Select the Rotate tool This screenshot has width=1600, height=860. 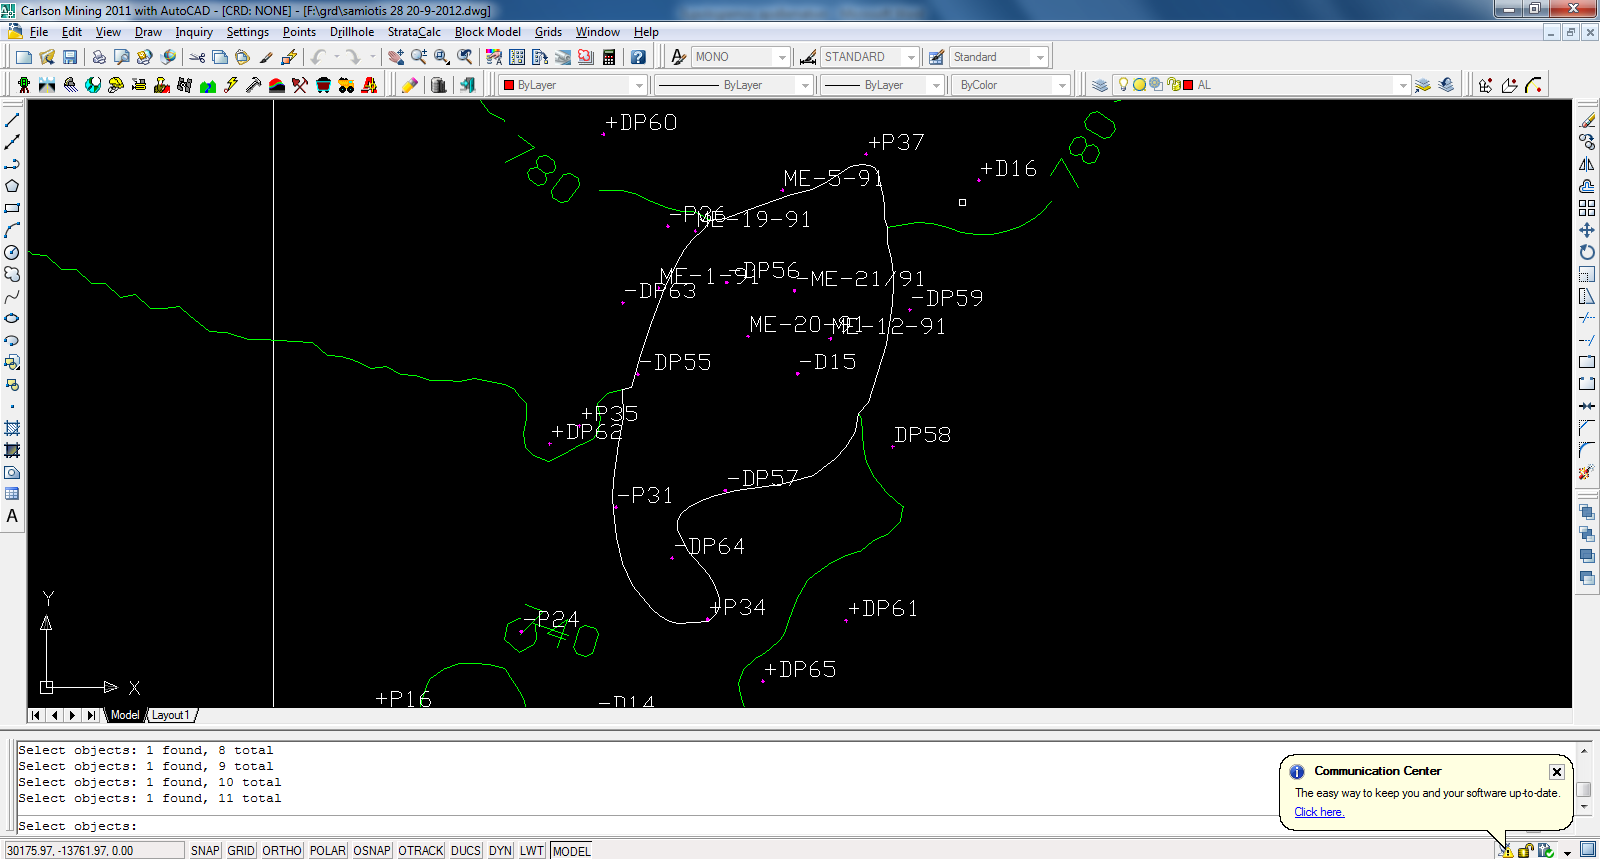[1587, 252]
